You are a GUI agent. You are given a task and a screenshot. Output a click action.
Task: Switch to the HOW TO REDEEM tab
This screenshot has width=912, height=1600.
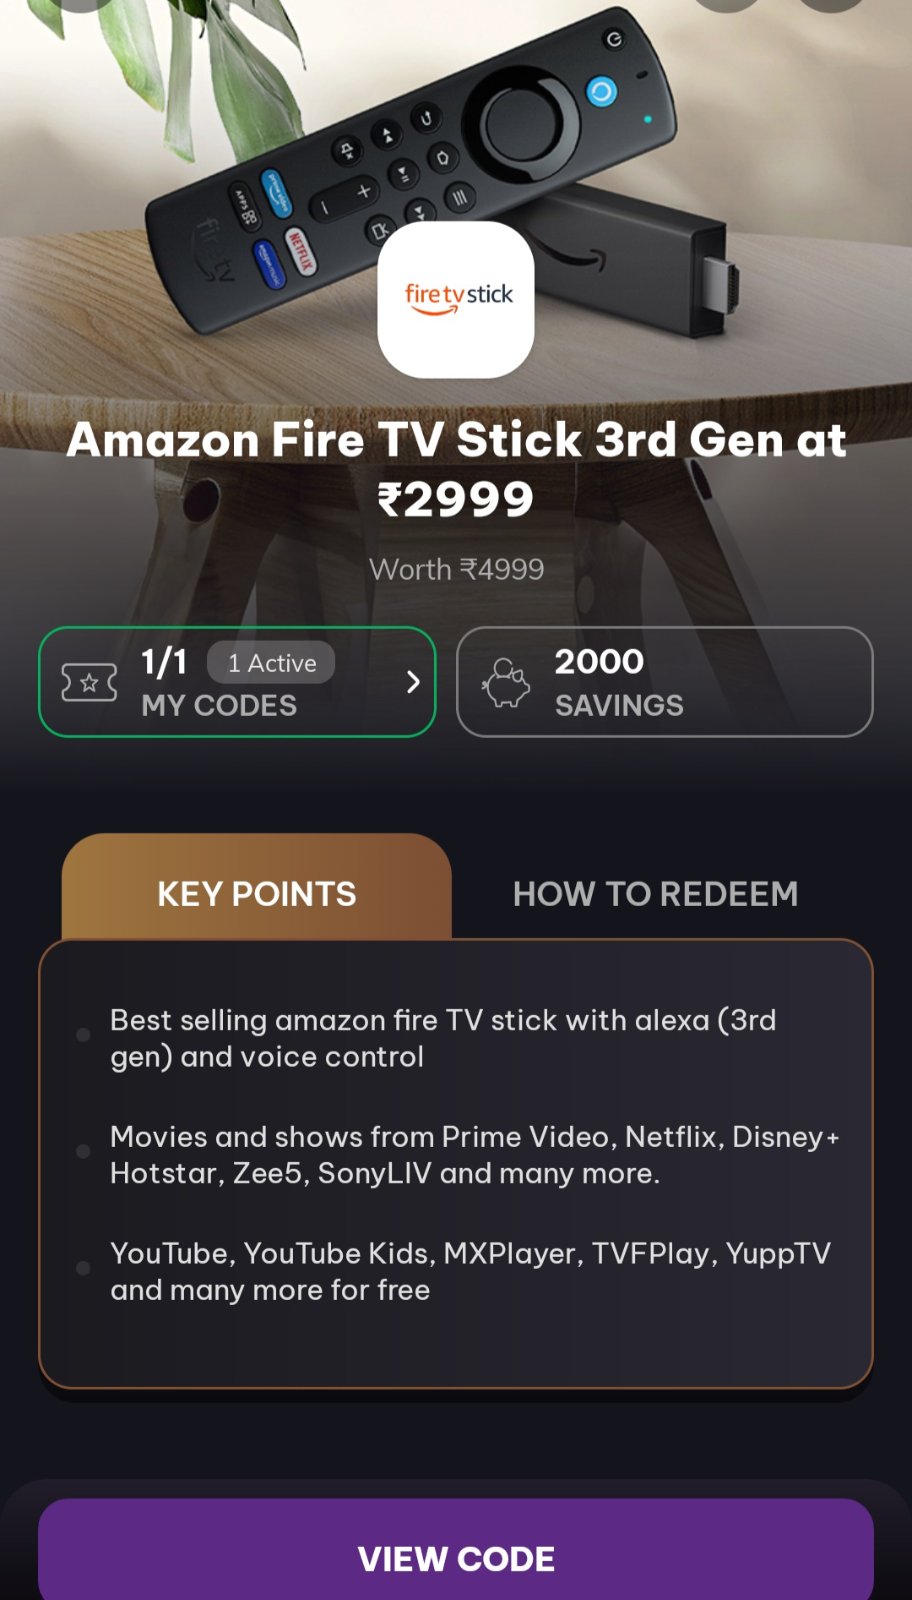pyautogui.click(x=655, y=893)
